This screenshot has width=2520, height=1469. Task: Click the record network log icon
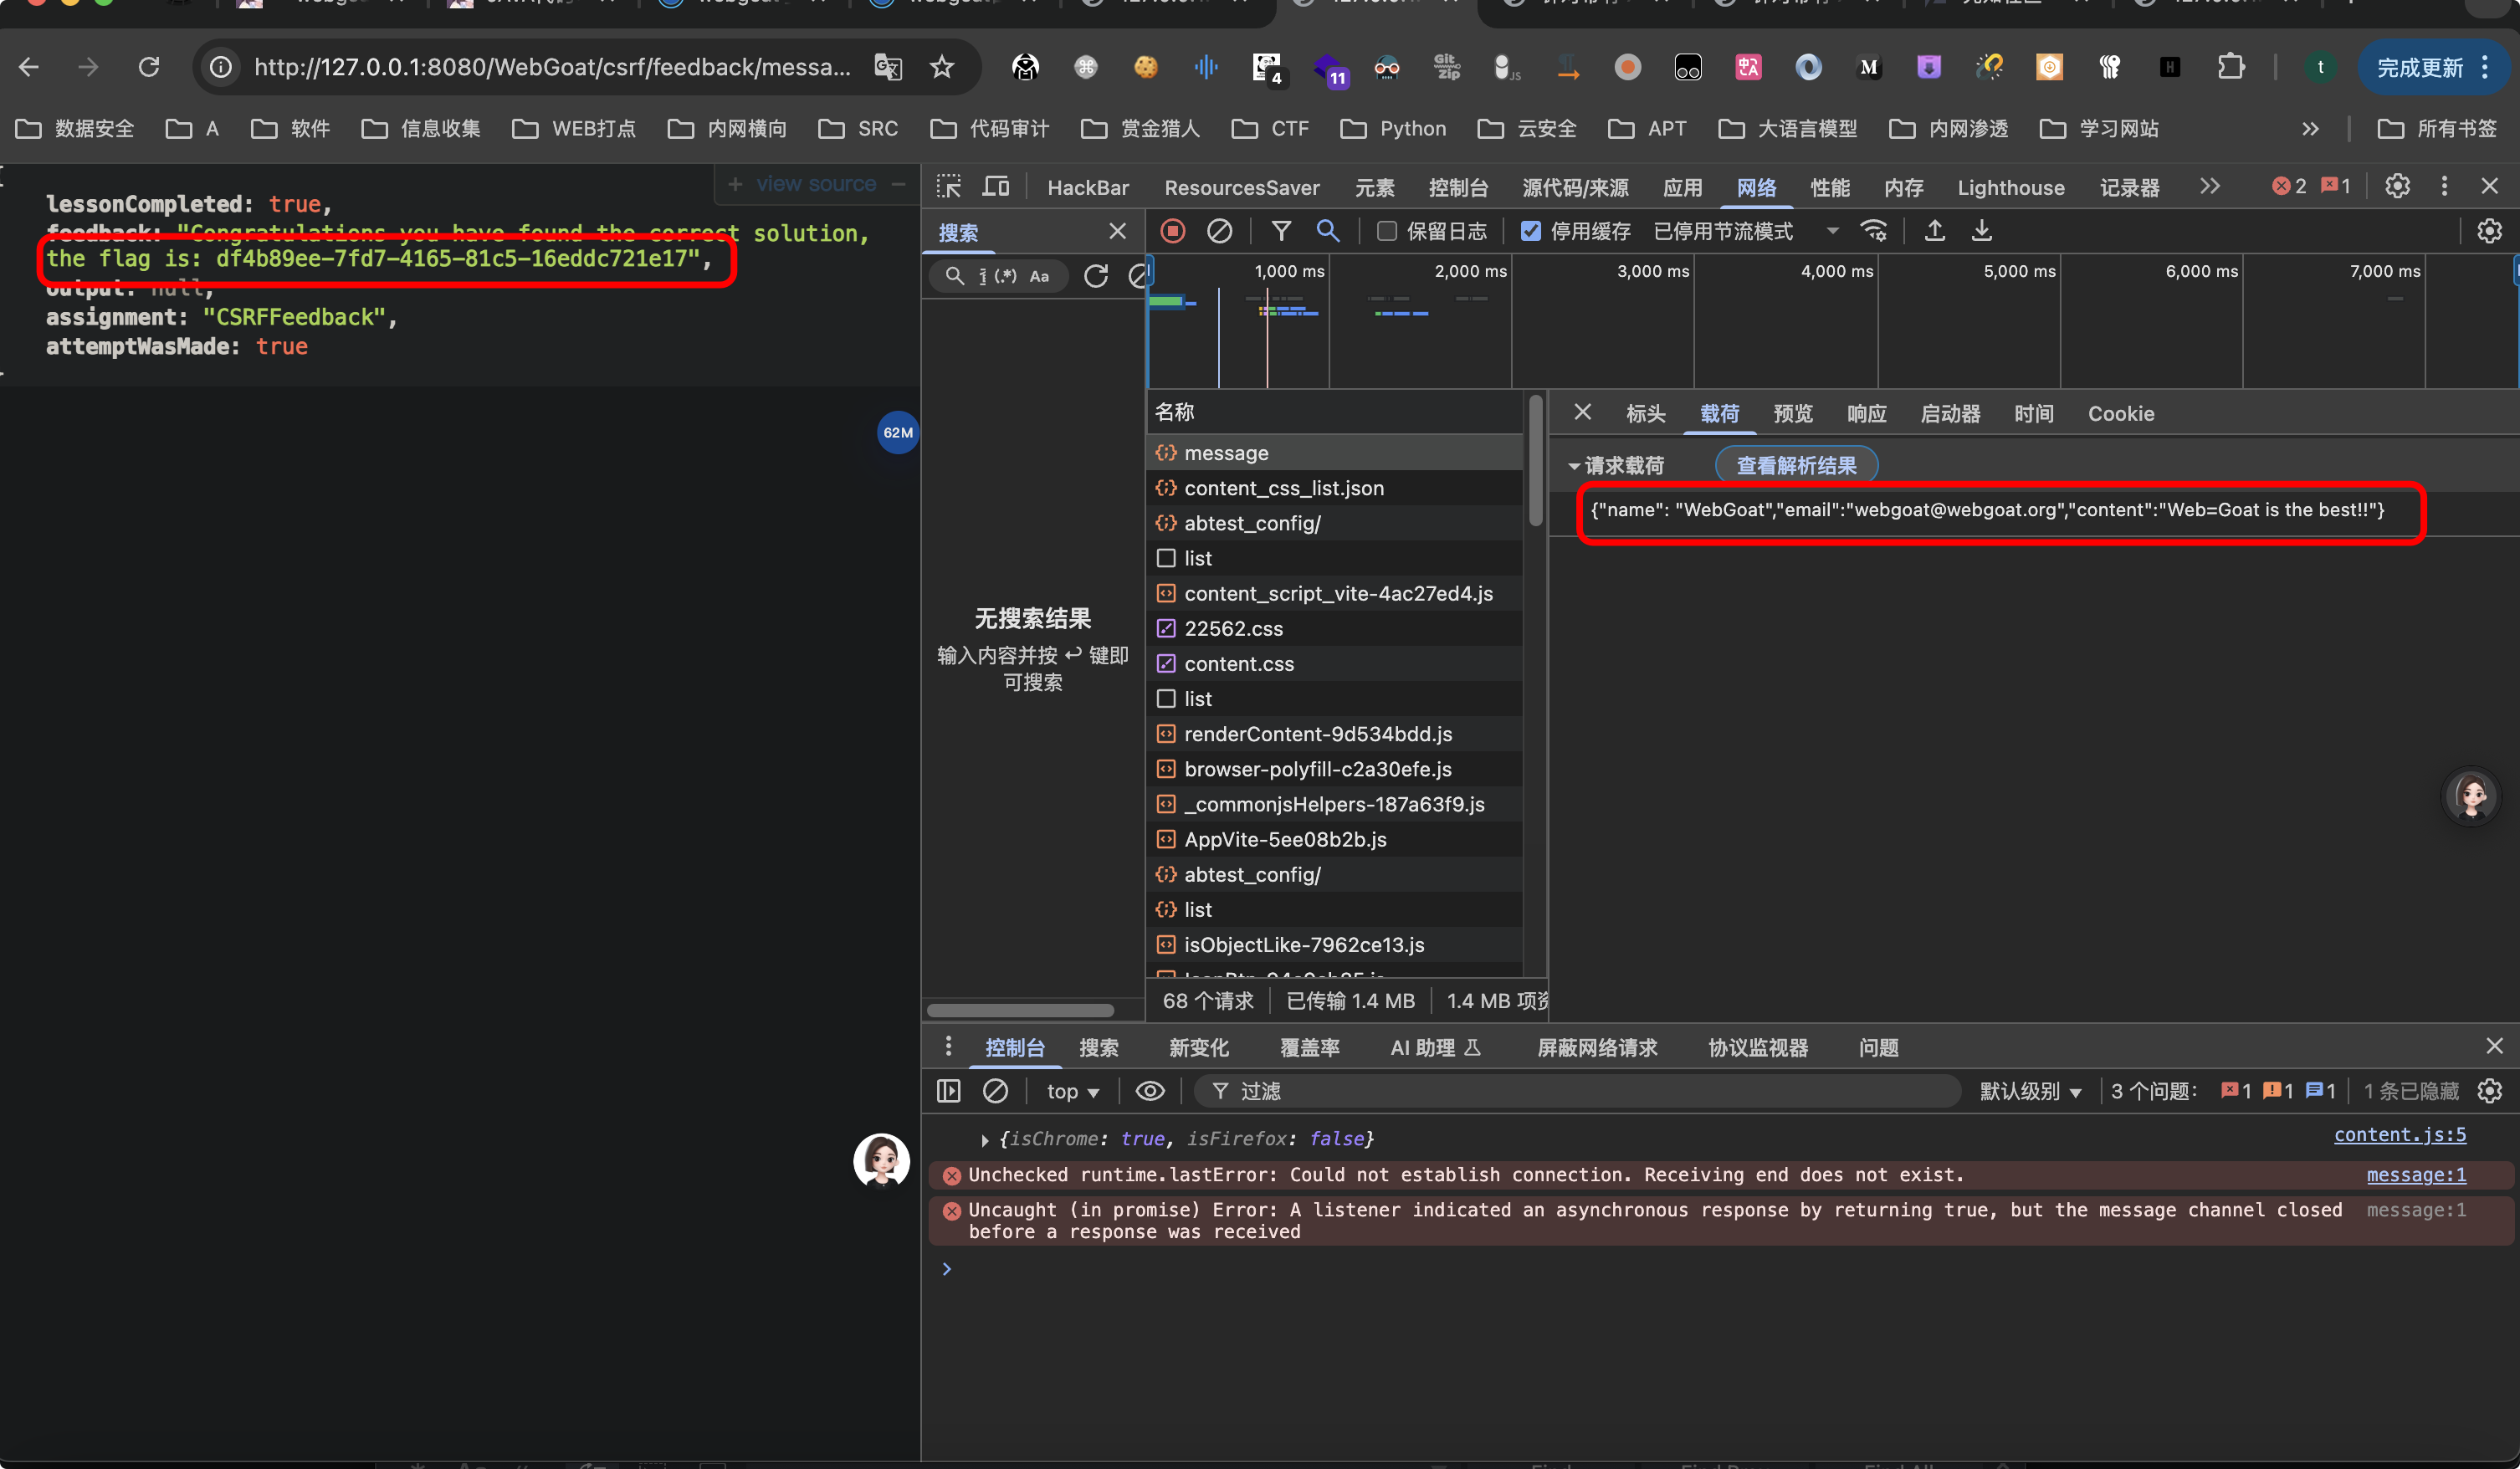click(1173, 231)
